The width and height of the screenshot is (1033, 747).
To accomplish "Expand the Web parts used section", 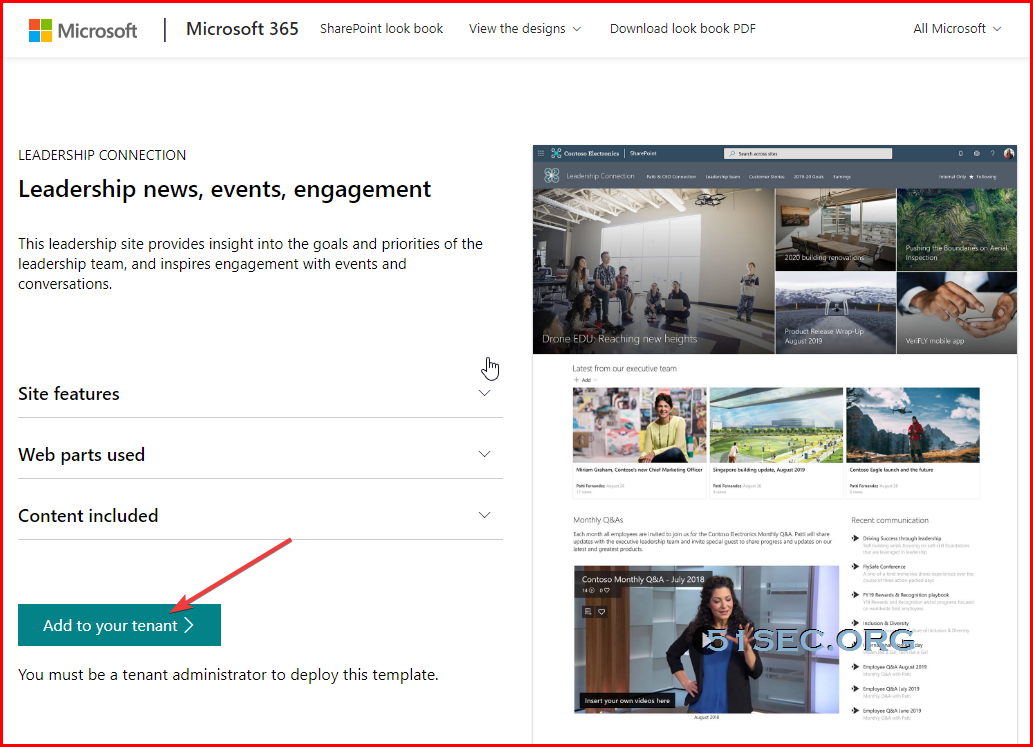I will click(260, 455).
